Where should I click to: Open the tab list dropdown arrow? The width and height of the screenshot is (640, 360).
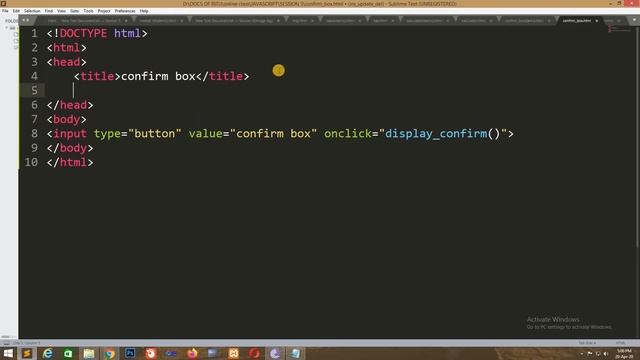point(634,20)
